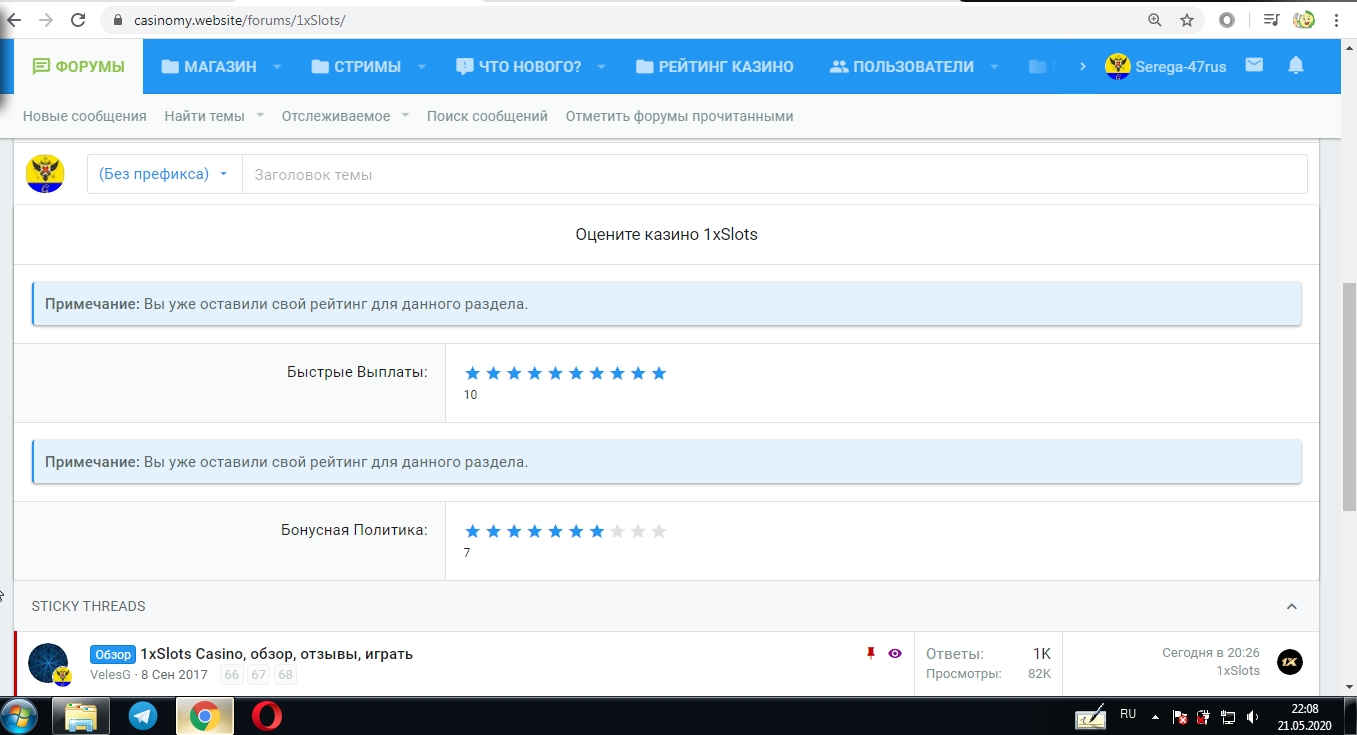Screen dimensions: 1357x735
Task: Click the 1xSlots last poster avatar
Action: pos(1290,662)
